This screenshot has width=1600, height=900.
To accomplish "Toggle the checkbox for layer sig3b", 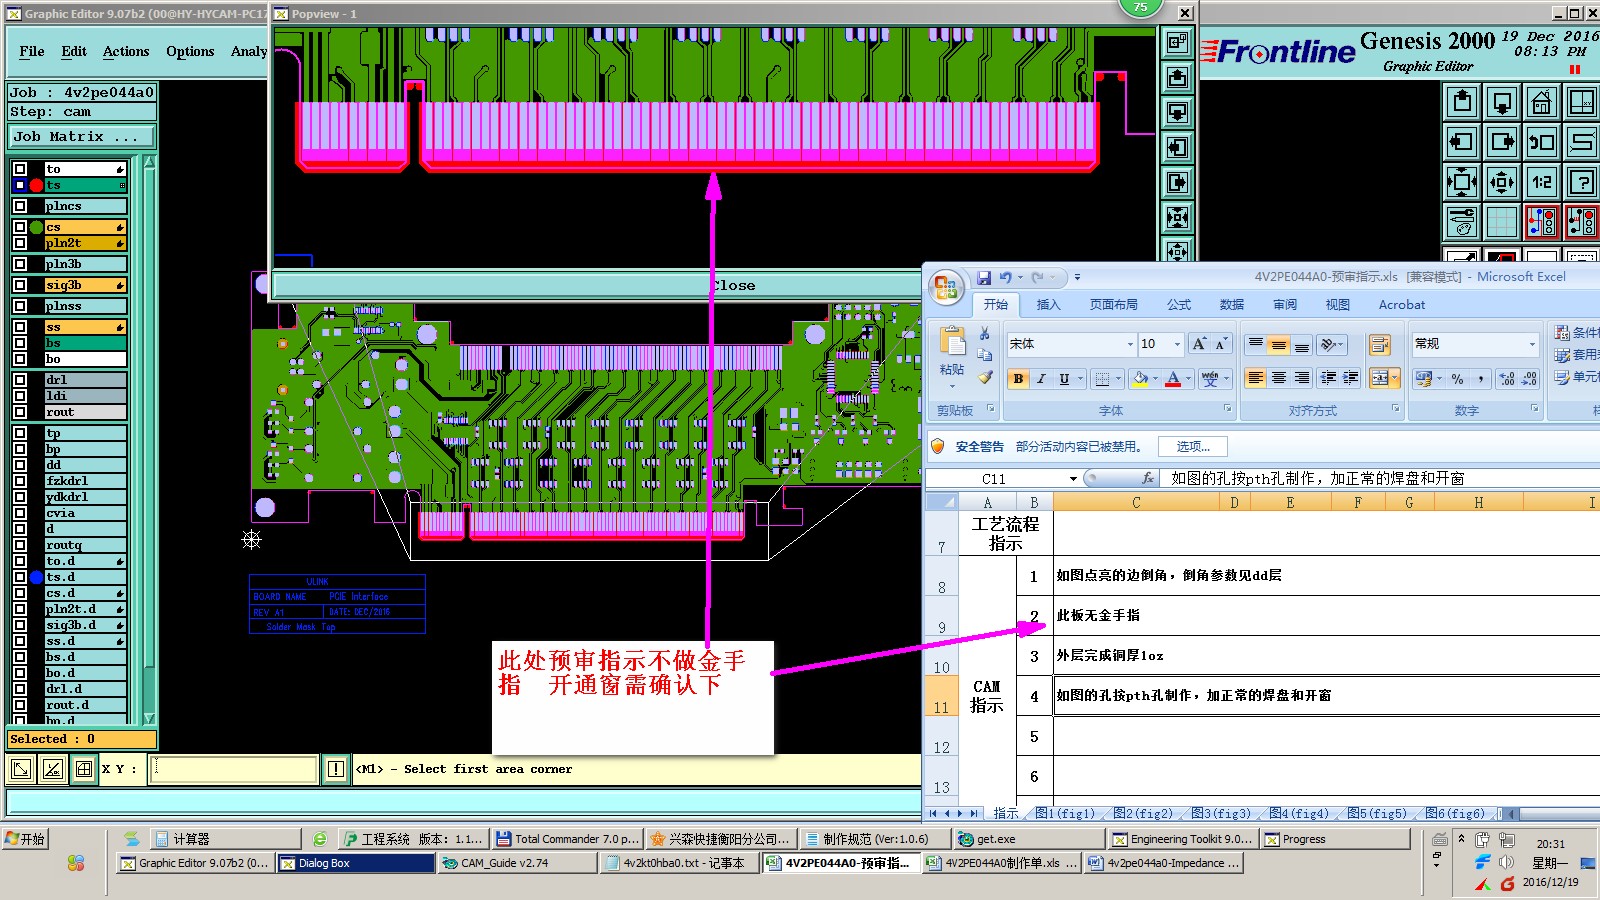I will pyautogui.click(x=20, y=285).
